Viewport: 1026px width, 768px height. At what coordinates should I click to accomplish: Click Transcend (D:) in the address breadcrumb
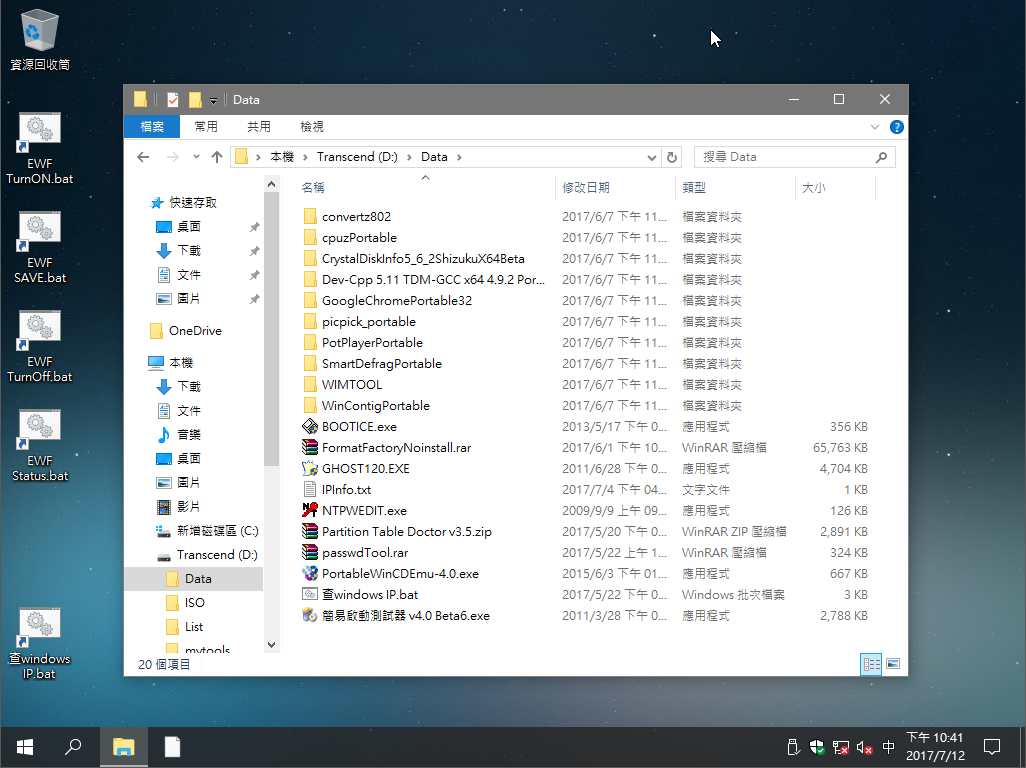coord(358,157)
